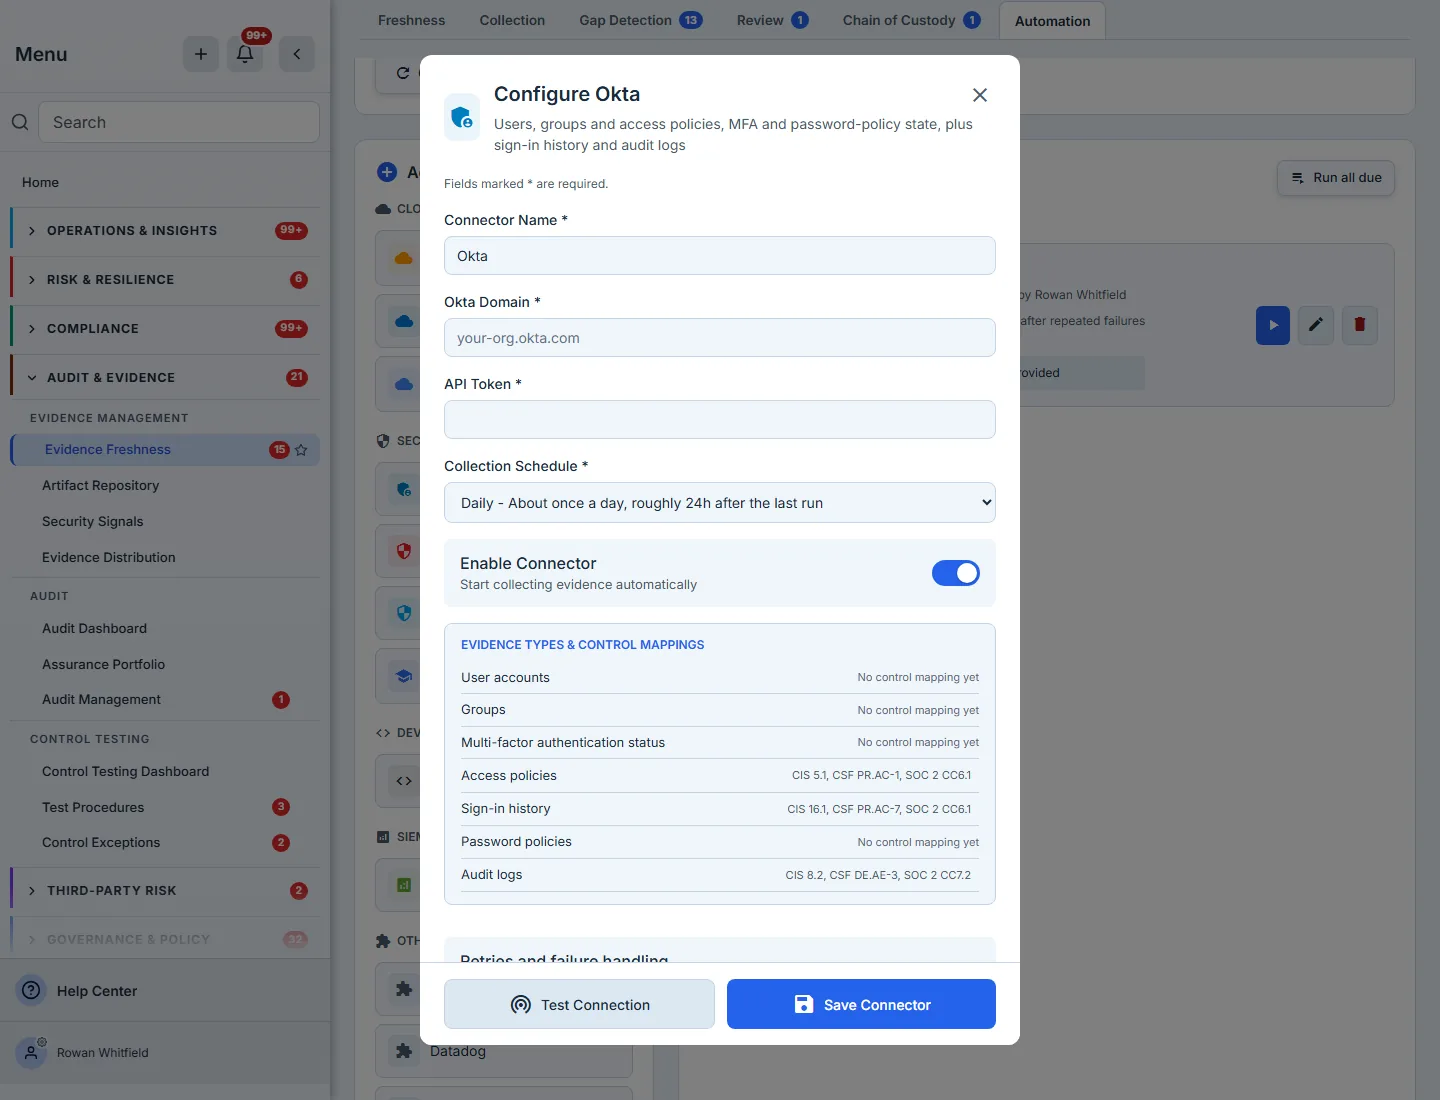1440x1100 pixels.
Task: Click the refresh icon behind the dialog
Action: [403, 73]
